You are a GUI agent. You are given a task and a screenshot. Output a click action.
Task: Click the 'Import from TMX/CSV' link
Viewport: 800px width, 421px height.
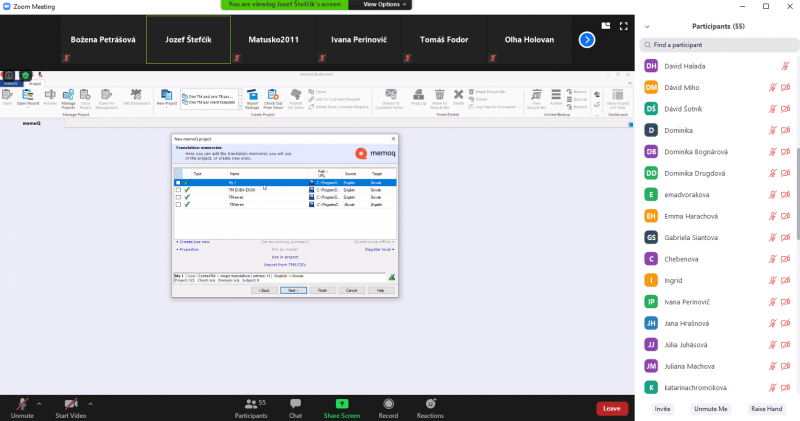[283, 263]
